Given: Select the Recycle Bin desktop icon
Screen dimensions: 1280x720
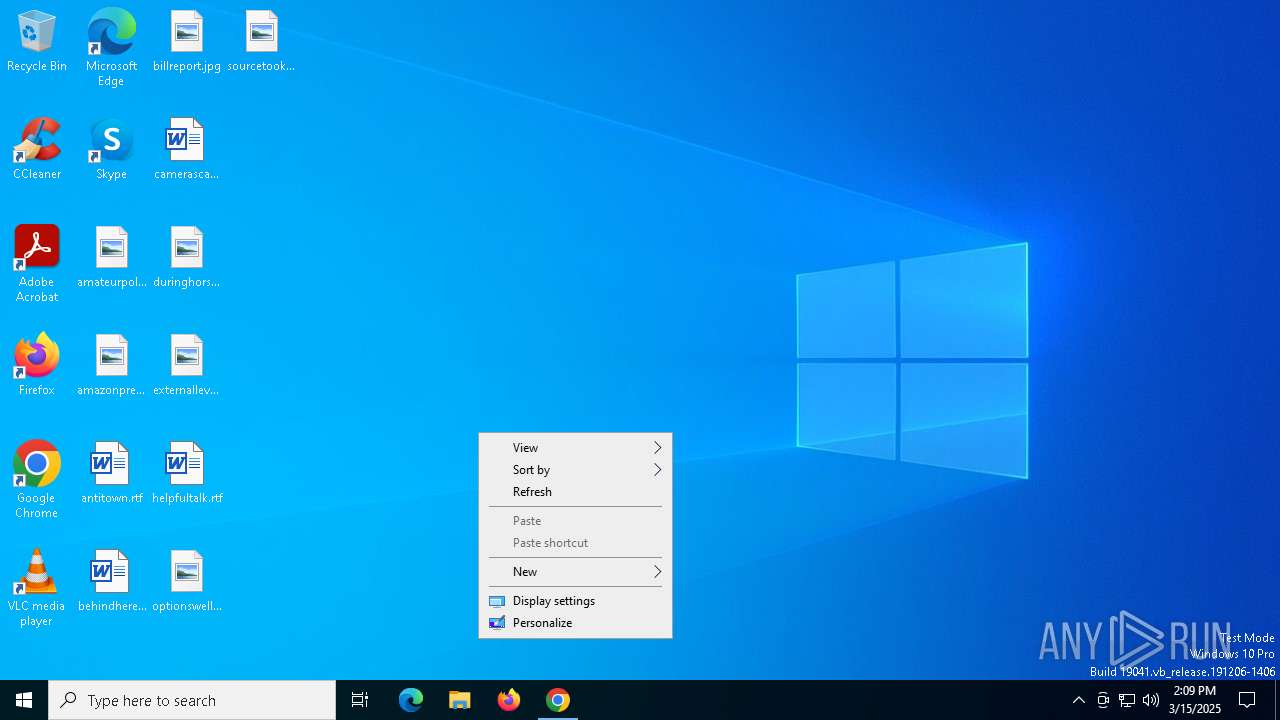Looking at the screenshot, I should pyautogui.click(x=37, y=42).
